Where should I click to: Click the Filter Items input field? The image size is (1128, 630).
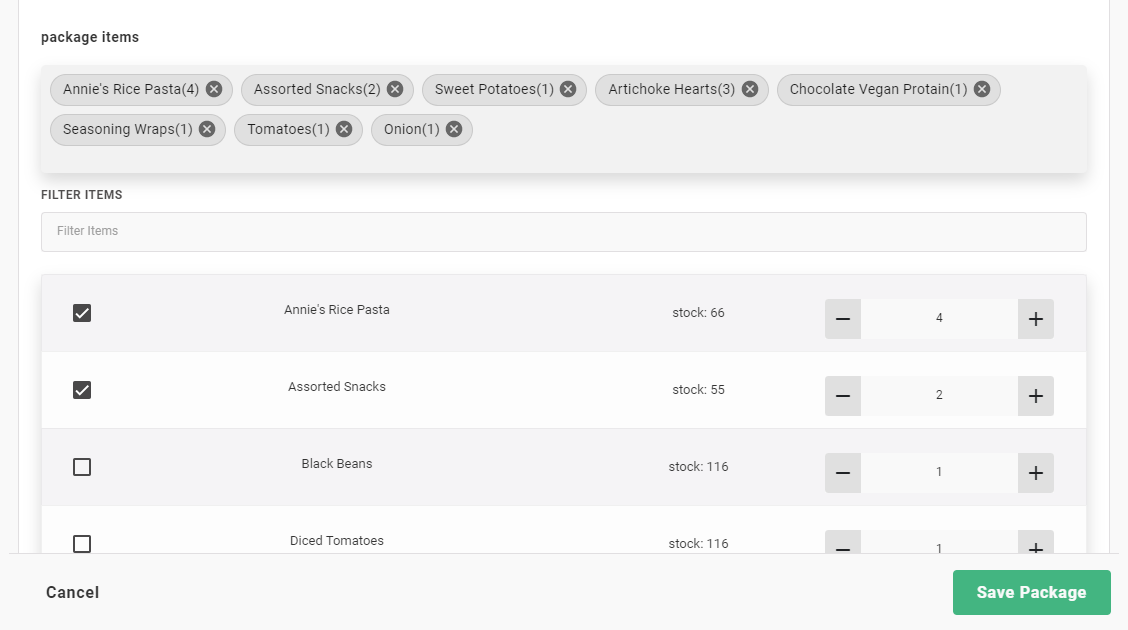pyautogui.click(x=563, y=231)
